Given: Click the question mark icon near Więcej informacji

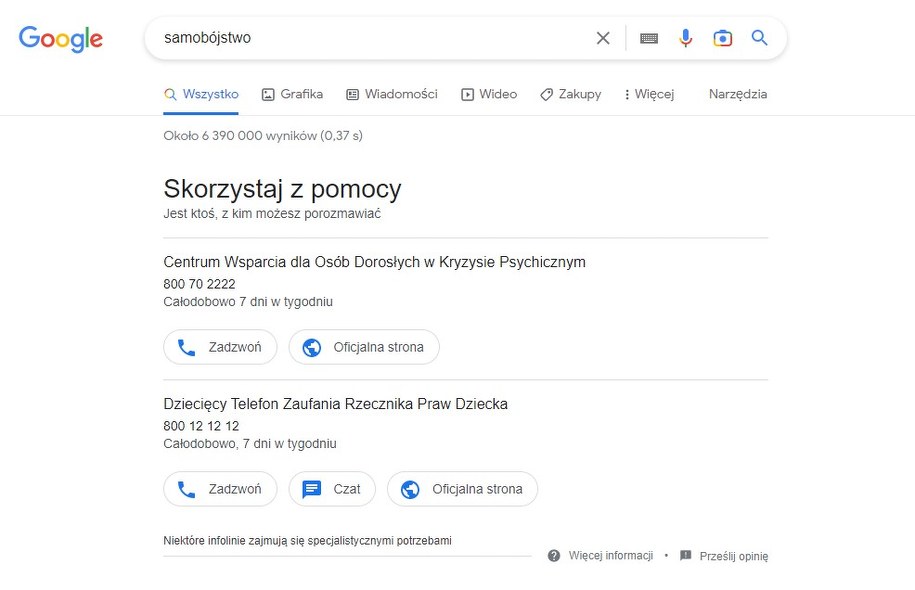Looking at the screenshot, I should tap(552, 555).
